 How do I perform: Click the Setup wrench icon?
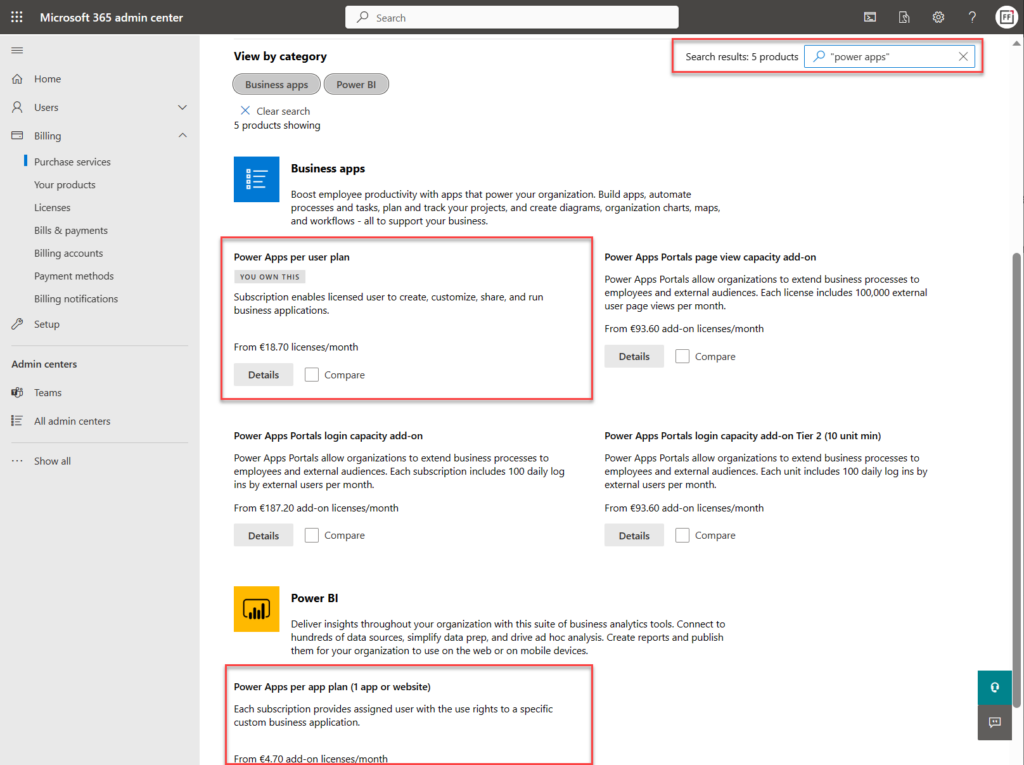point(17,324)
